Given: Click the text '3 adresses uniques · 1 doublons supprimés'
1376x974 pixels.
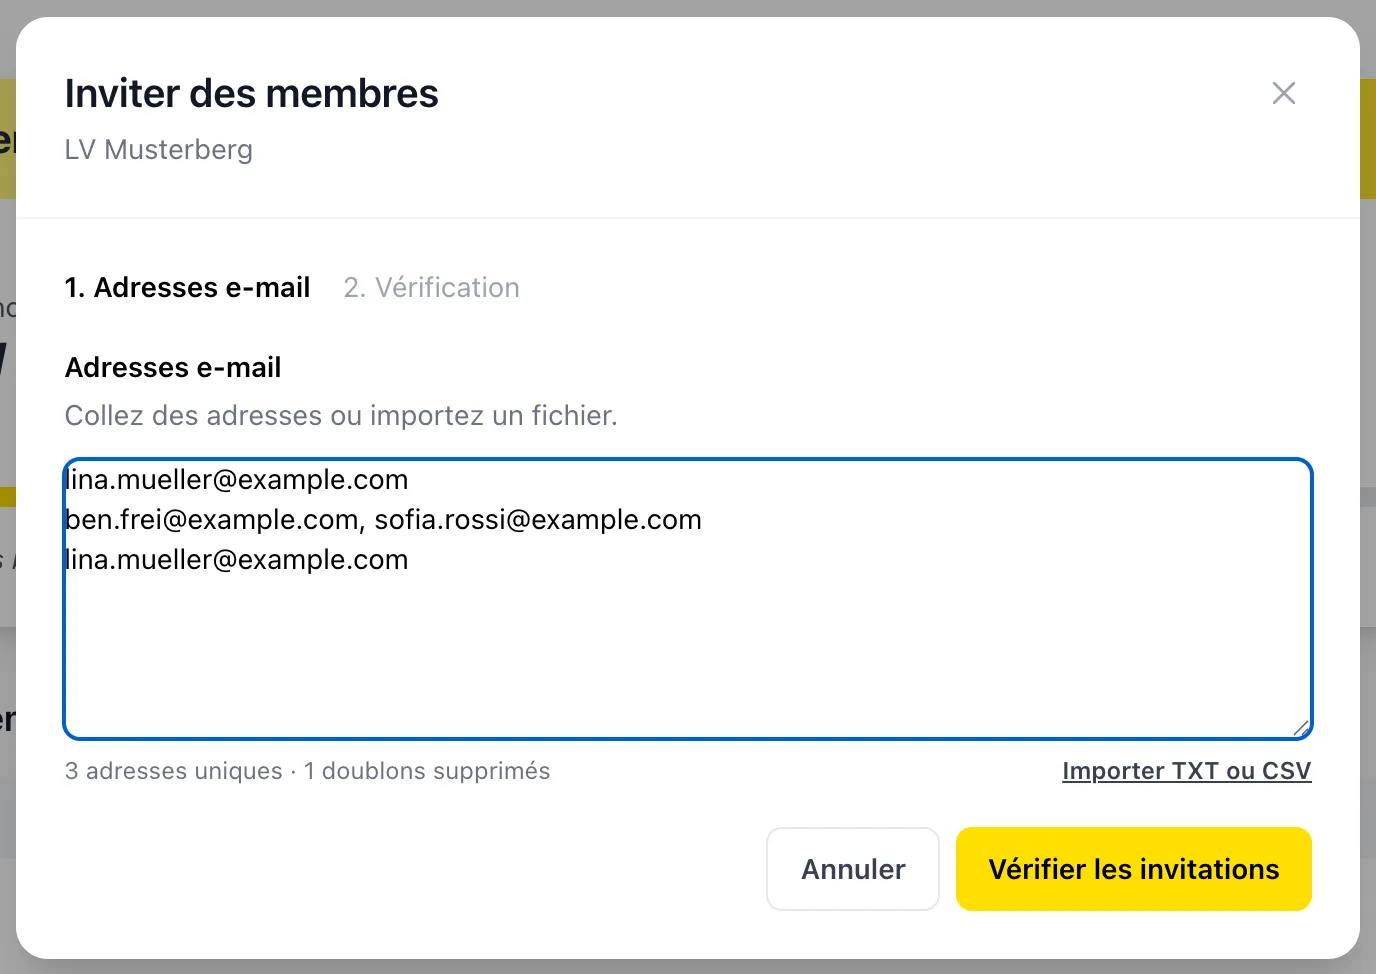Looking at the screenshot, I should click(308, 771).
